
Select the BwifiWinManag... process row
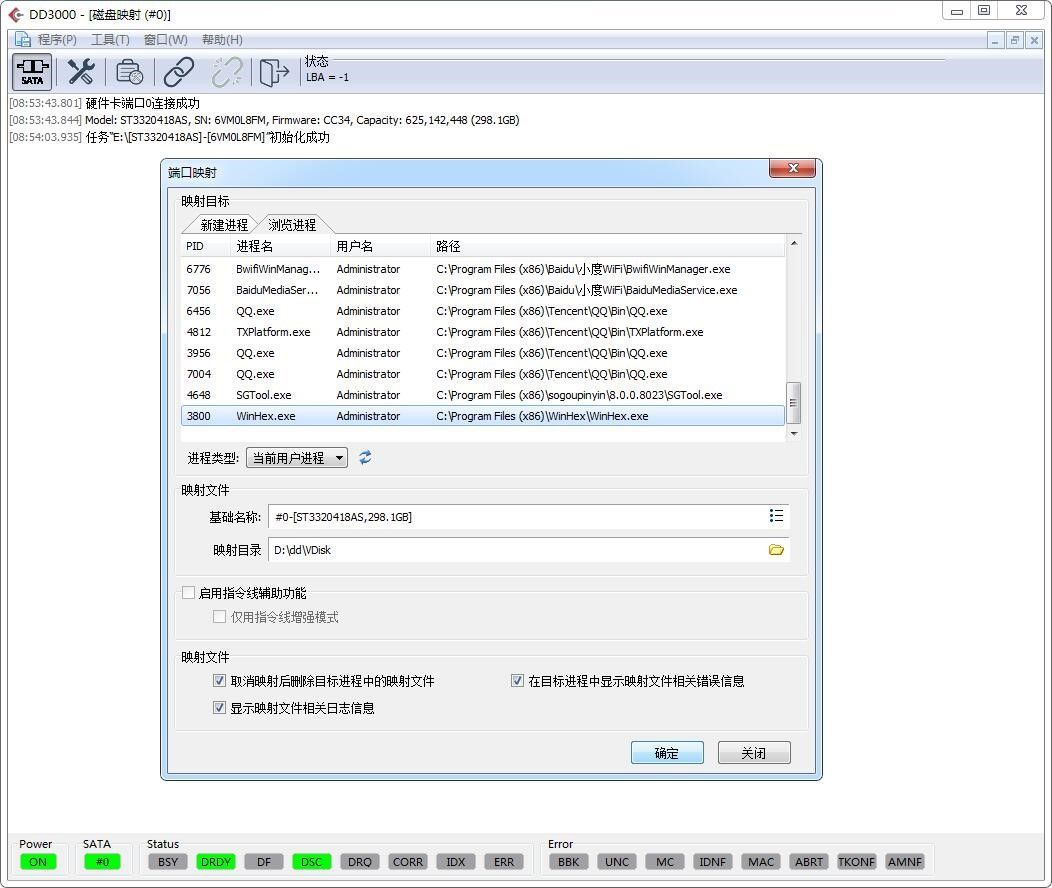483,269
